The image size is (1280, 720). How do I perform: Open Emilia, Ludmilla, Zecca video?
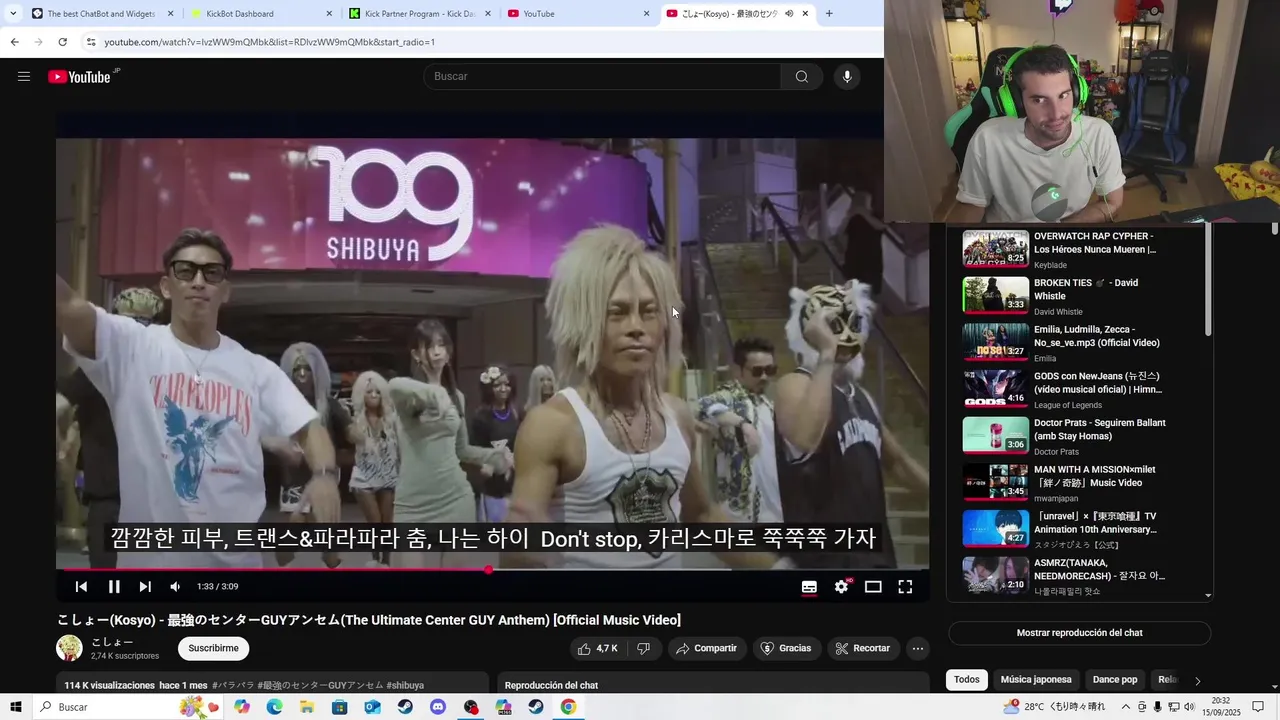(x=1063, y=342)
